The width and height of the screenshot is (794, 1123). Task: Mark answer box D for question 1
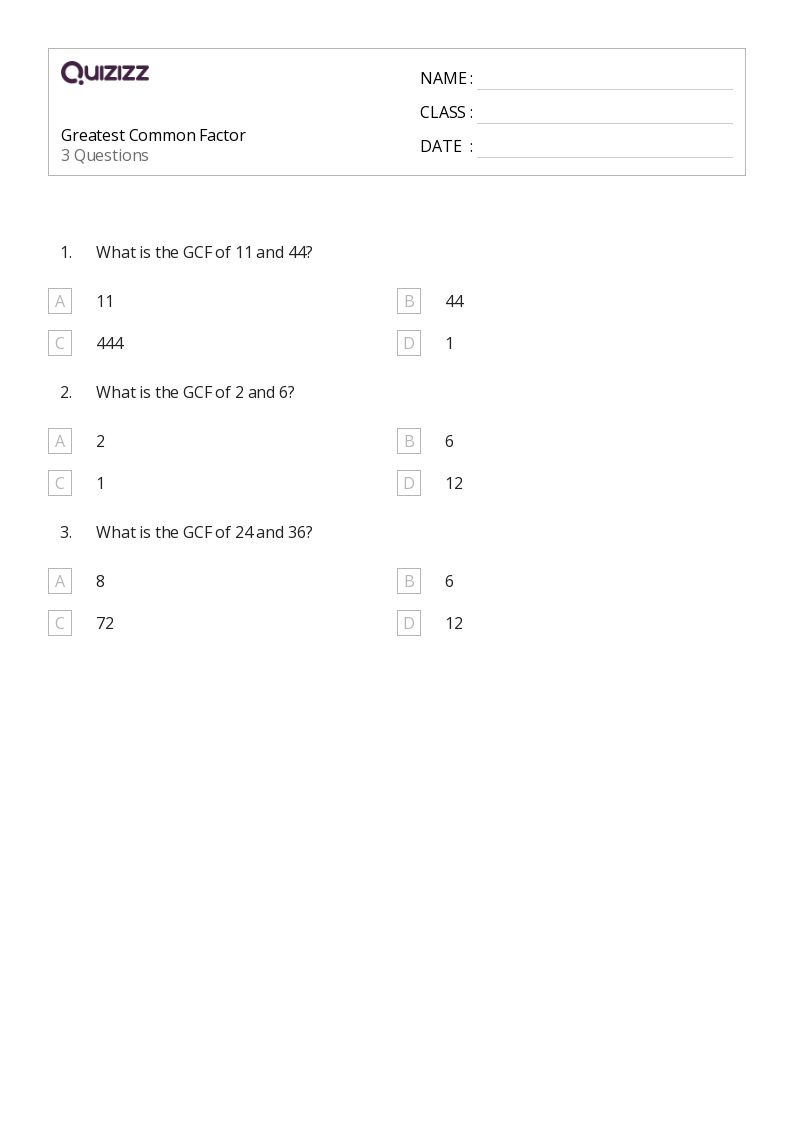click(409, 343)
